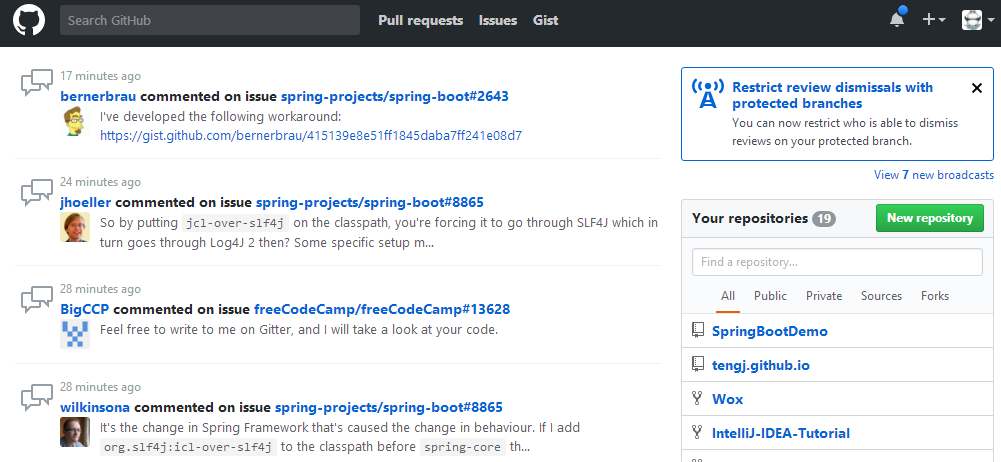Click the broadcast tower icon

click(x=708, y=94)
